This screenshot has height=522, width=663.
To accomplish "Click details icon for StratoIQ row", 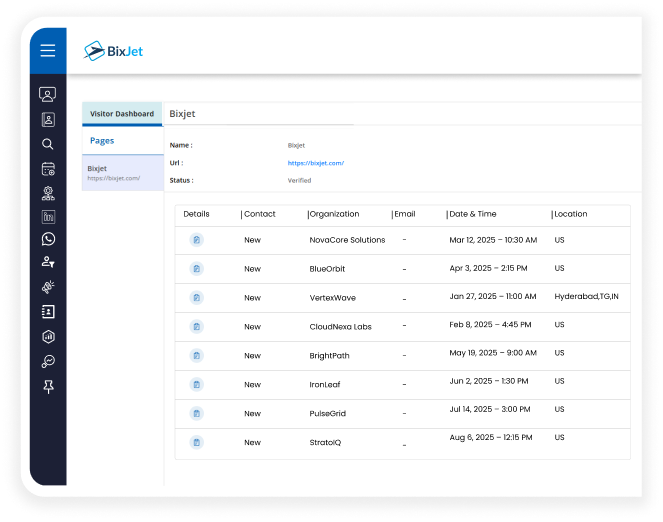I will 196,442.
